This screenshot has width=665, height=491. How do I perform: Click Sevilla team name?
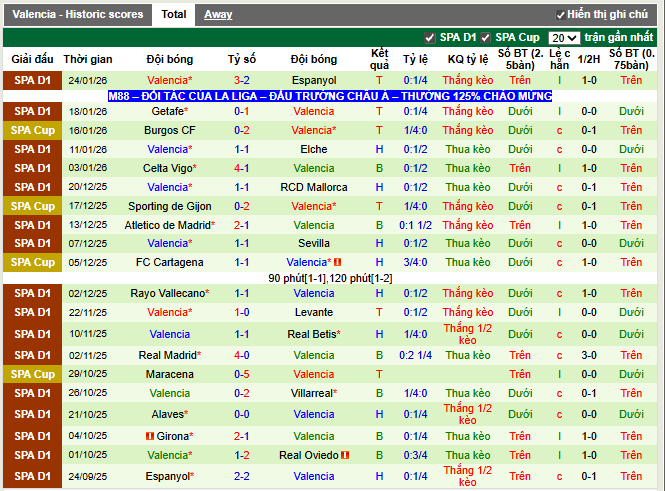[x=314, y=243]
